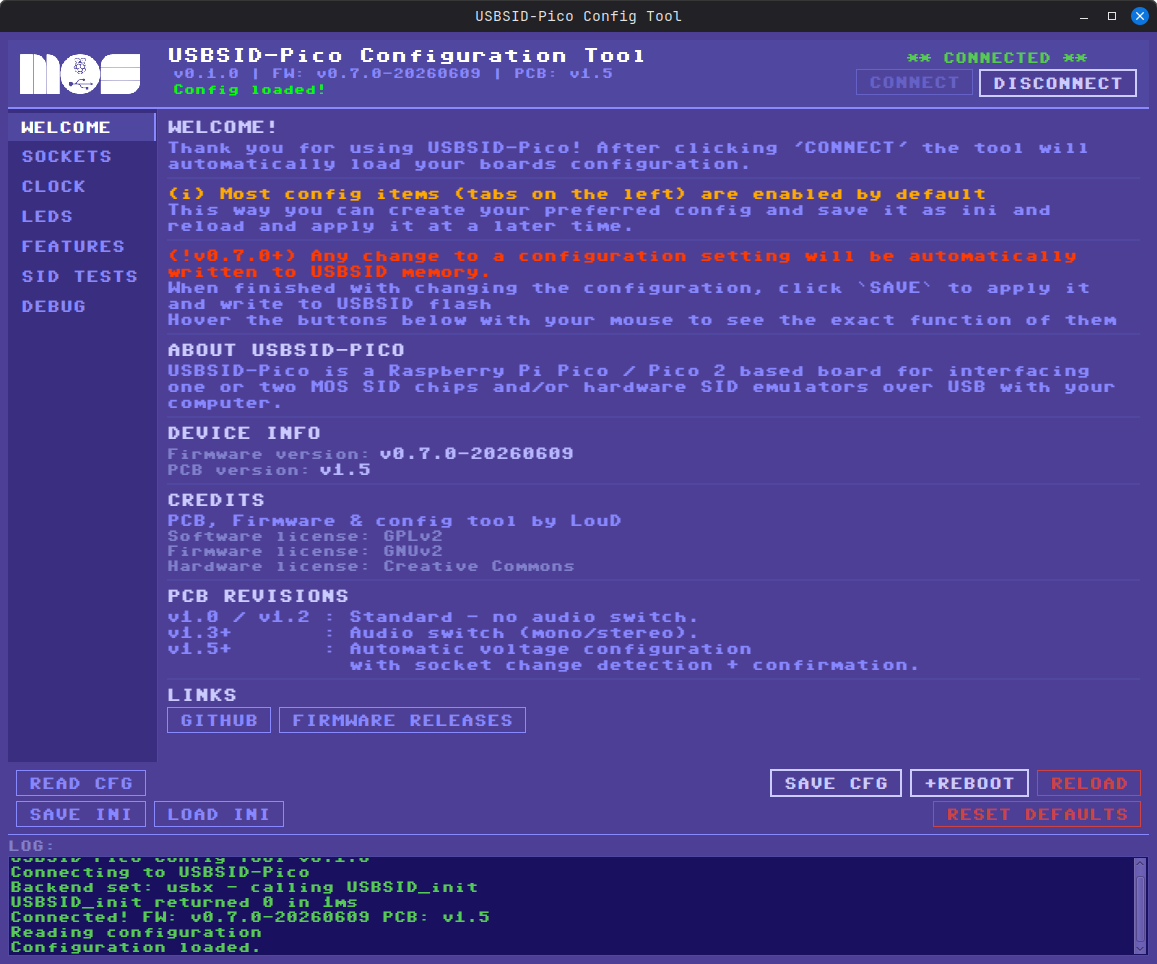
Task: Click 'Software license: GPLv2' text
Action: coord(305,536)
